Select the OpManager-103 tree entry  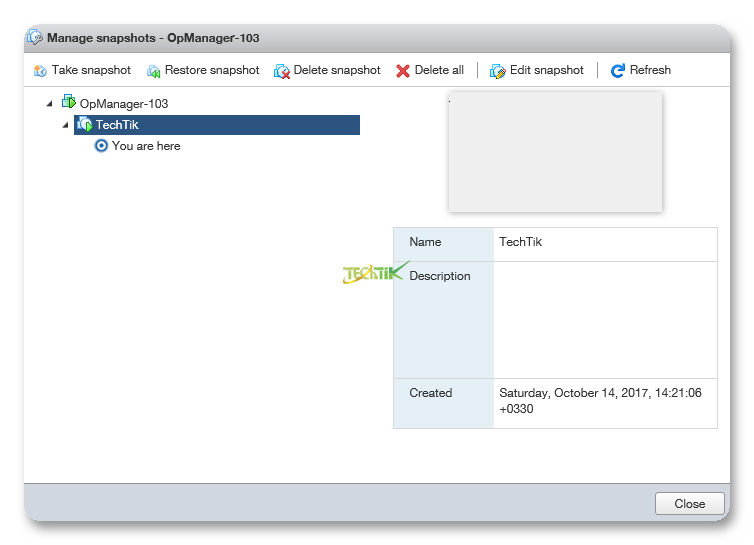[124, 104]
